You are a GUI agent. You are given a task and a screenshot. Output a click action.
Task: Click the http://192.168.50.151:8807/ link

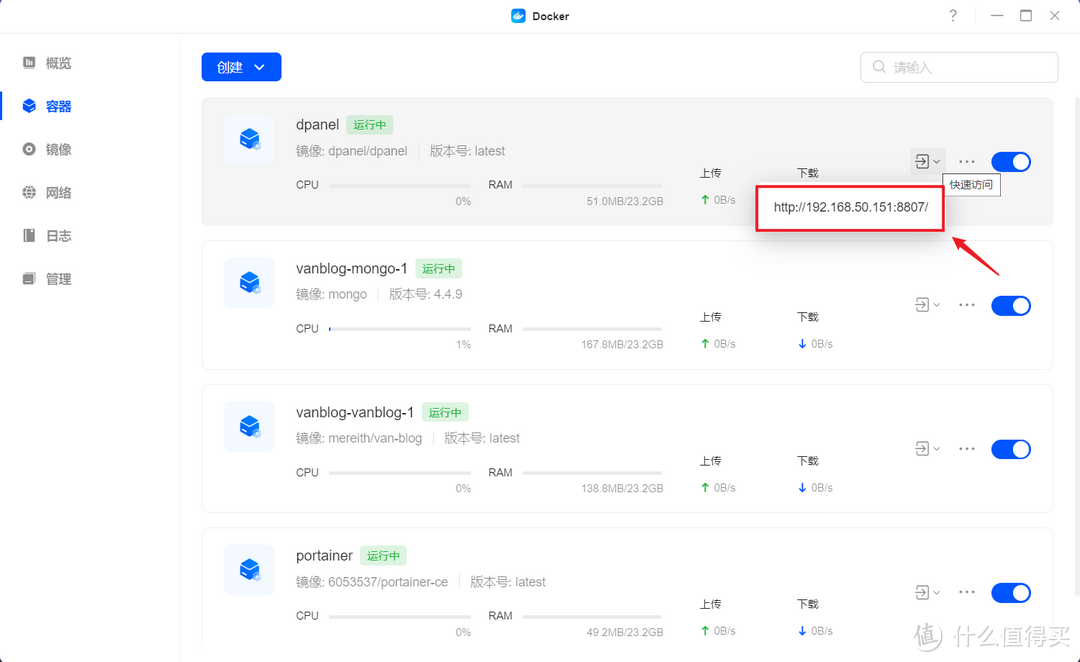849,207
